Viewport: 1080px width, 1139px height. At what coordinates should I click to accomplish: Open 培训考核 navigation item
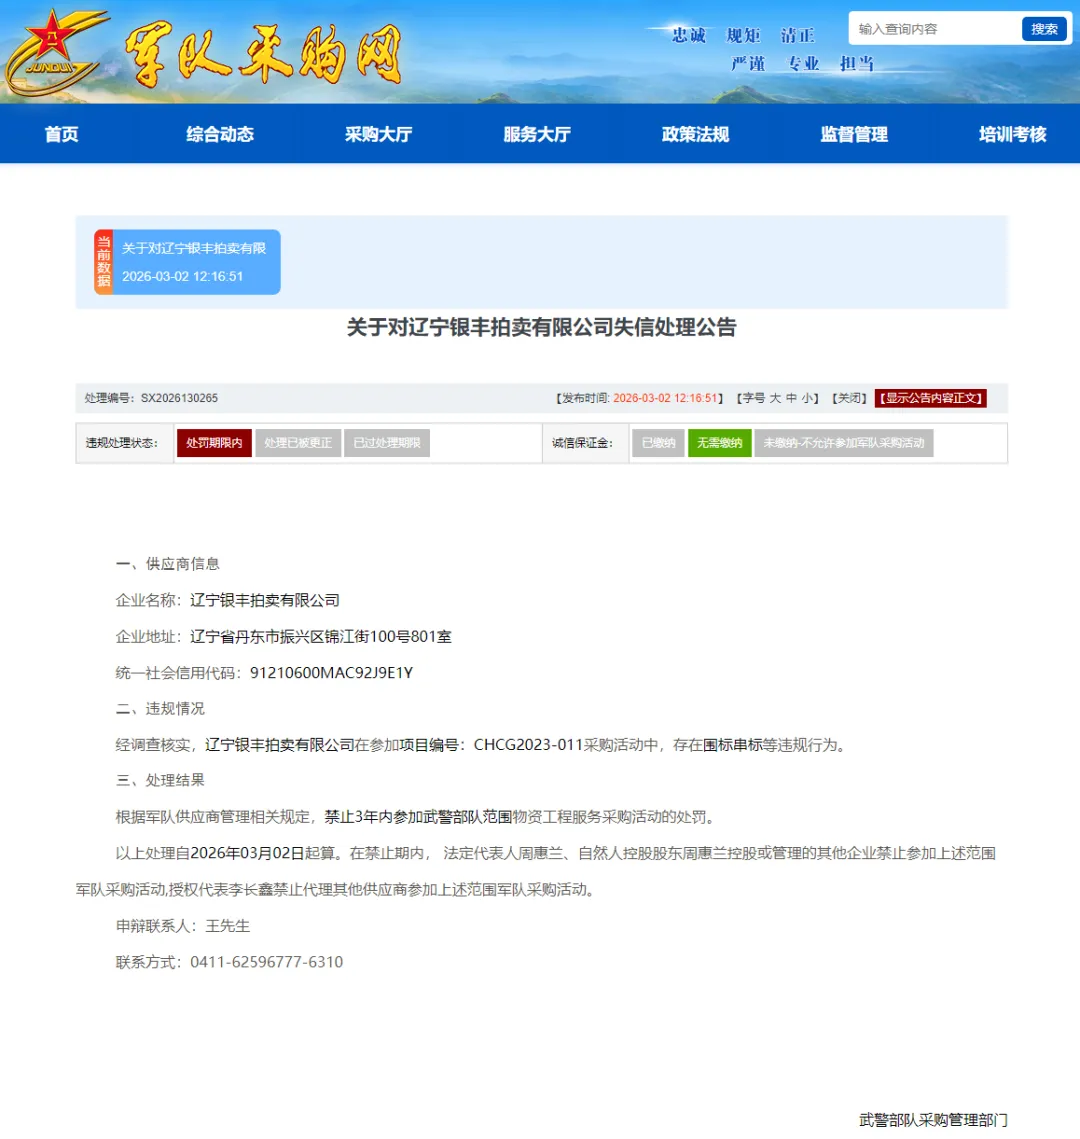[1012, 134]
